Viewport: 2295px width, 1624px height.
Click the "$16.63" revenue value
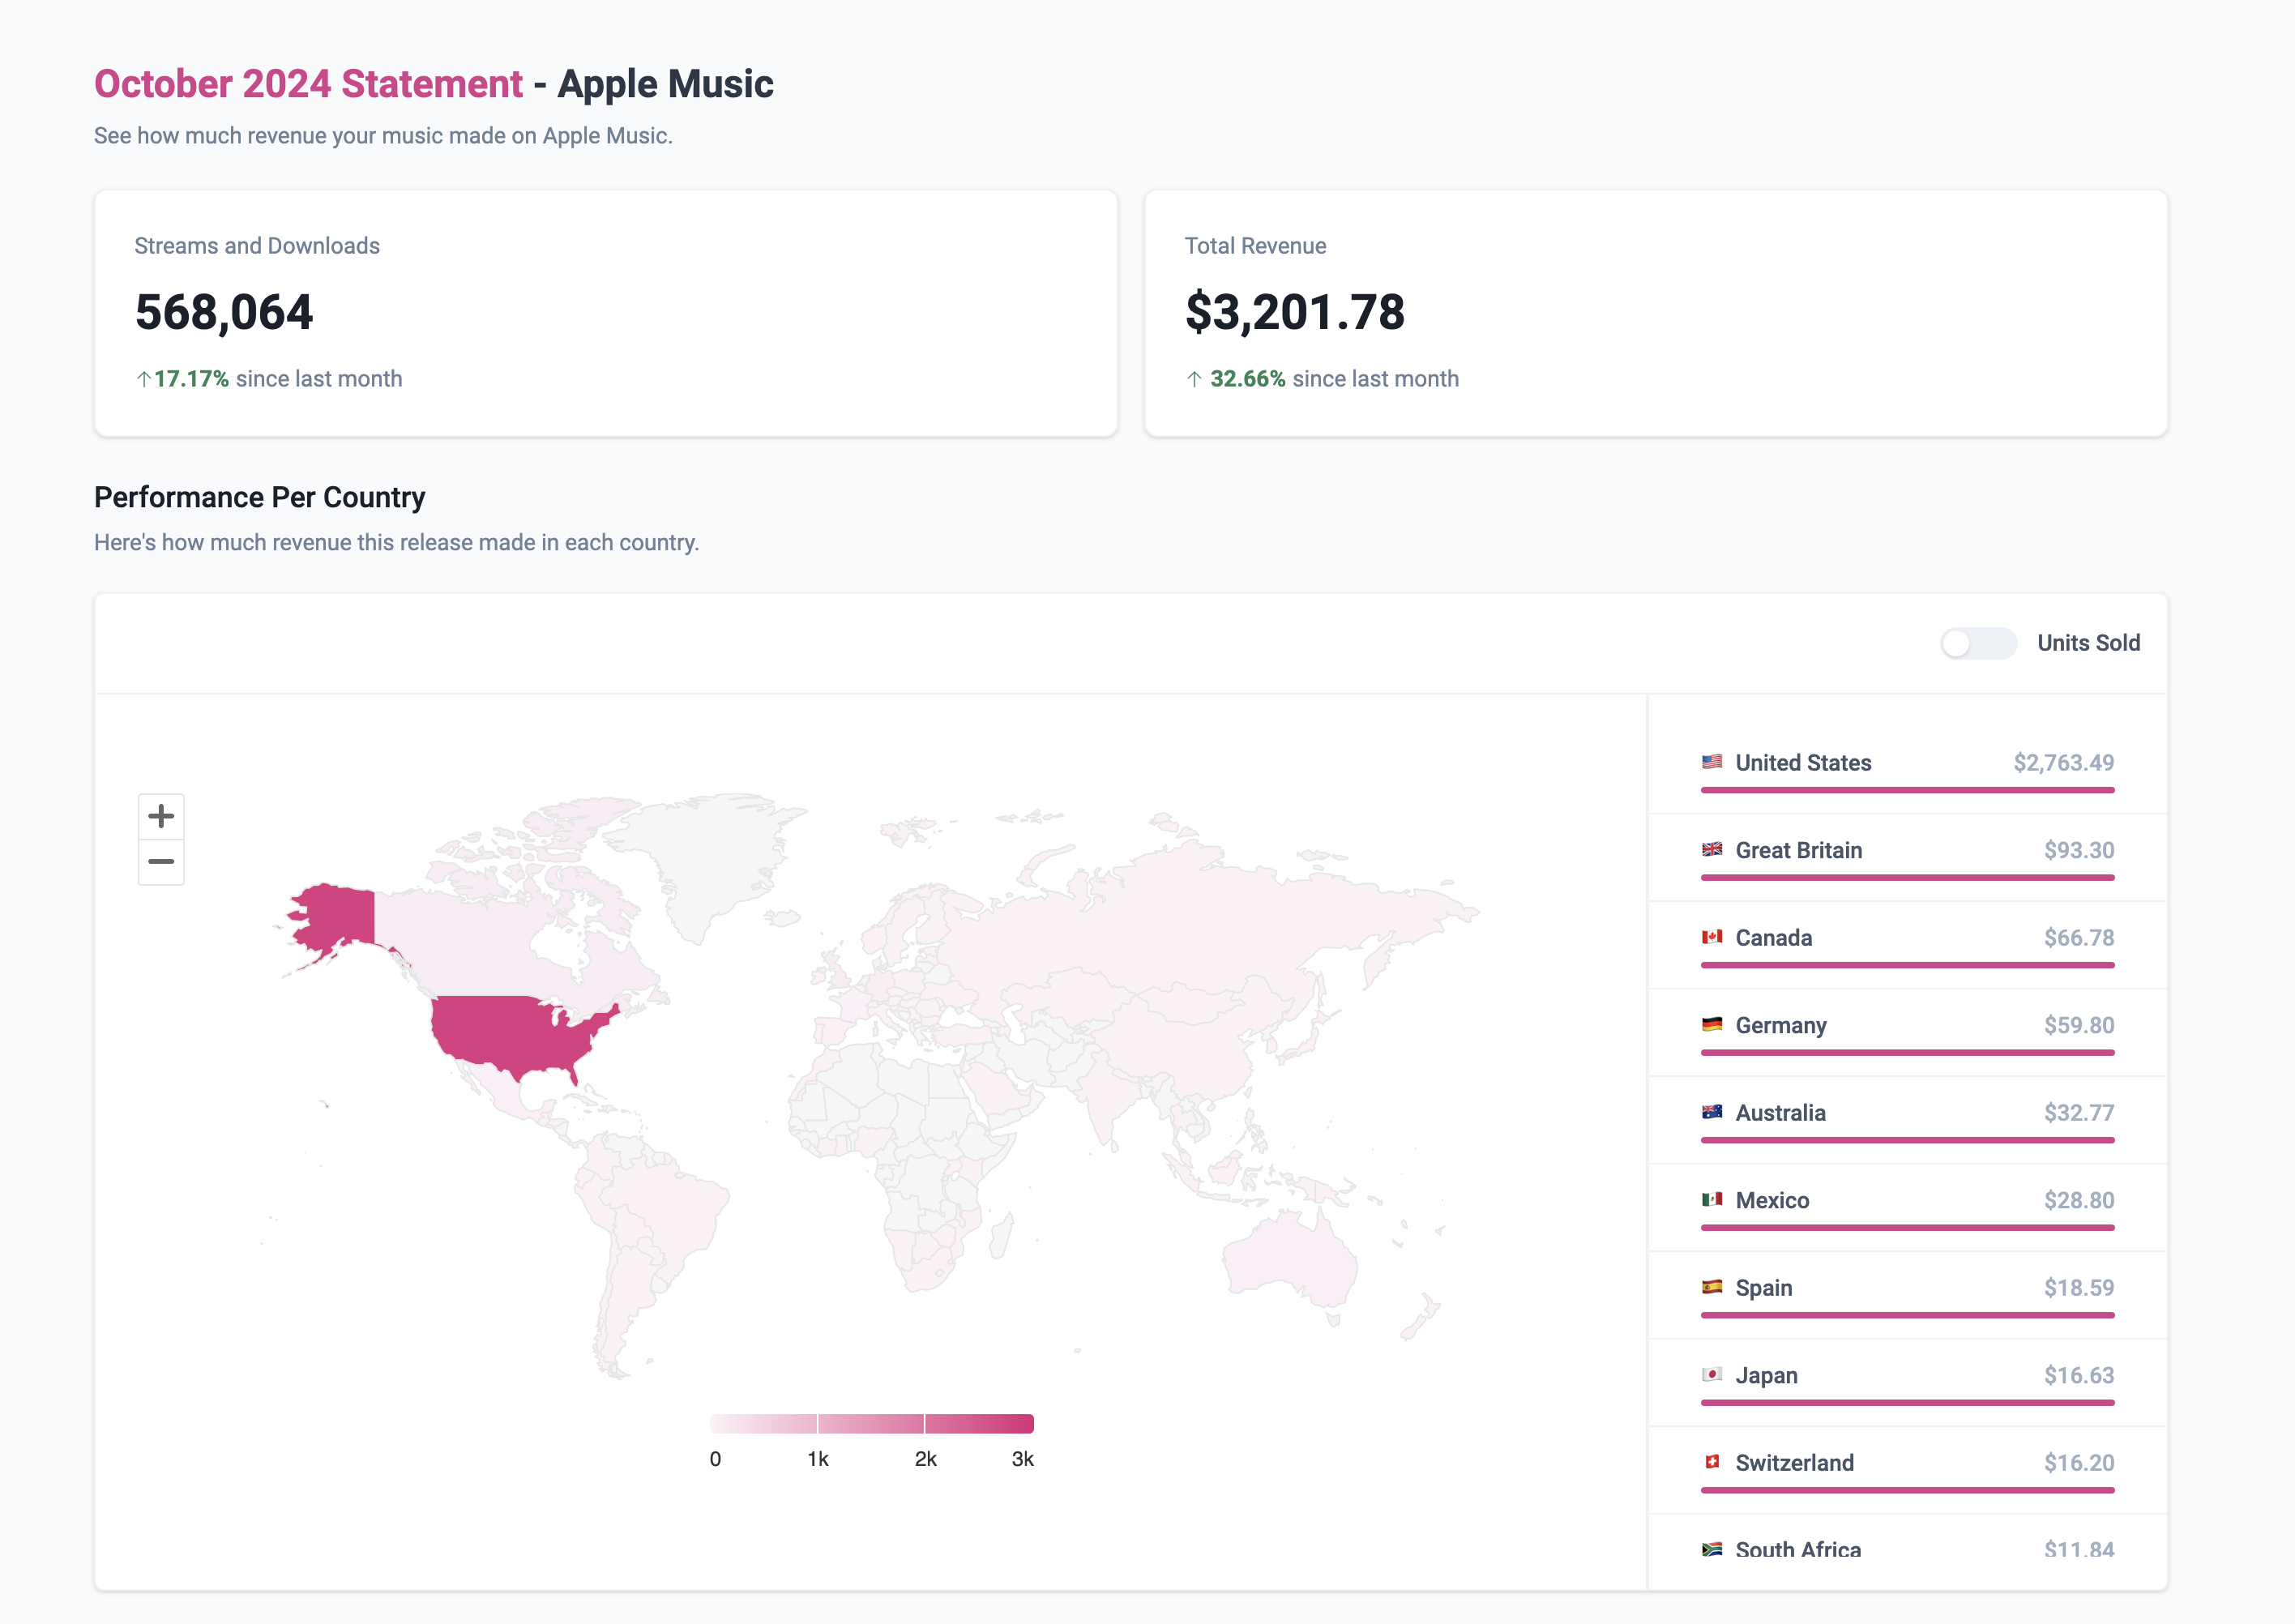2078,1375
